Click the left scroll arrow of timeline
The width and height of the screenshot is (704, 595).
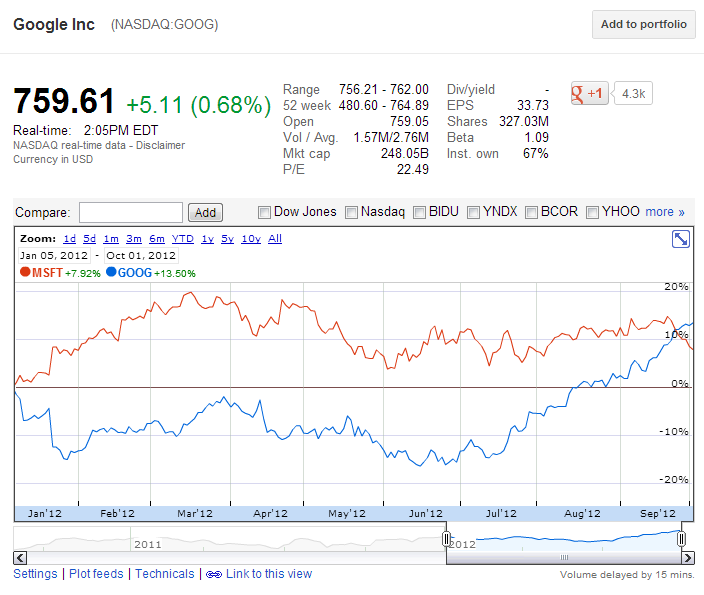[19, 557]
